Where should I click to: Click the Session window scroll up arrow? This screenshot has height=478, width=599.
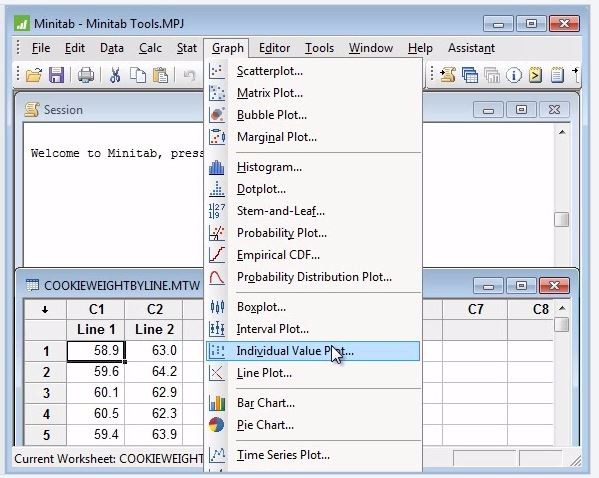pos(562,132)
